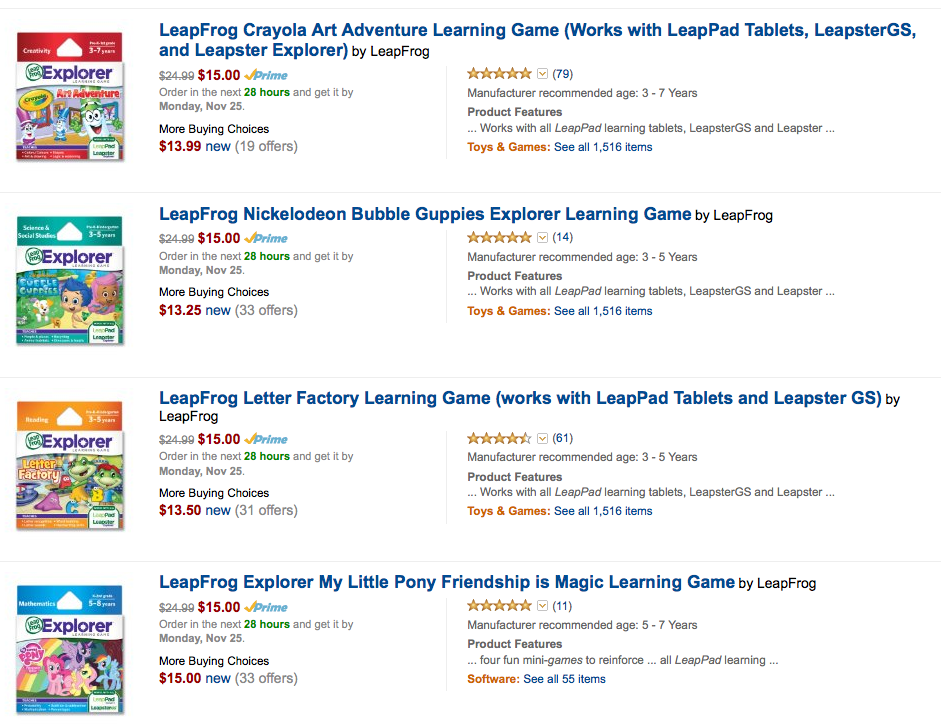Click the Prime logo for Letter Factory game

[x=266, y=439]
